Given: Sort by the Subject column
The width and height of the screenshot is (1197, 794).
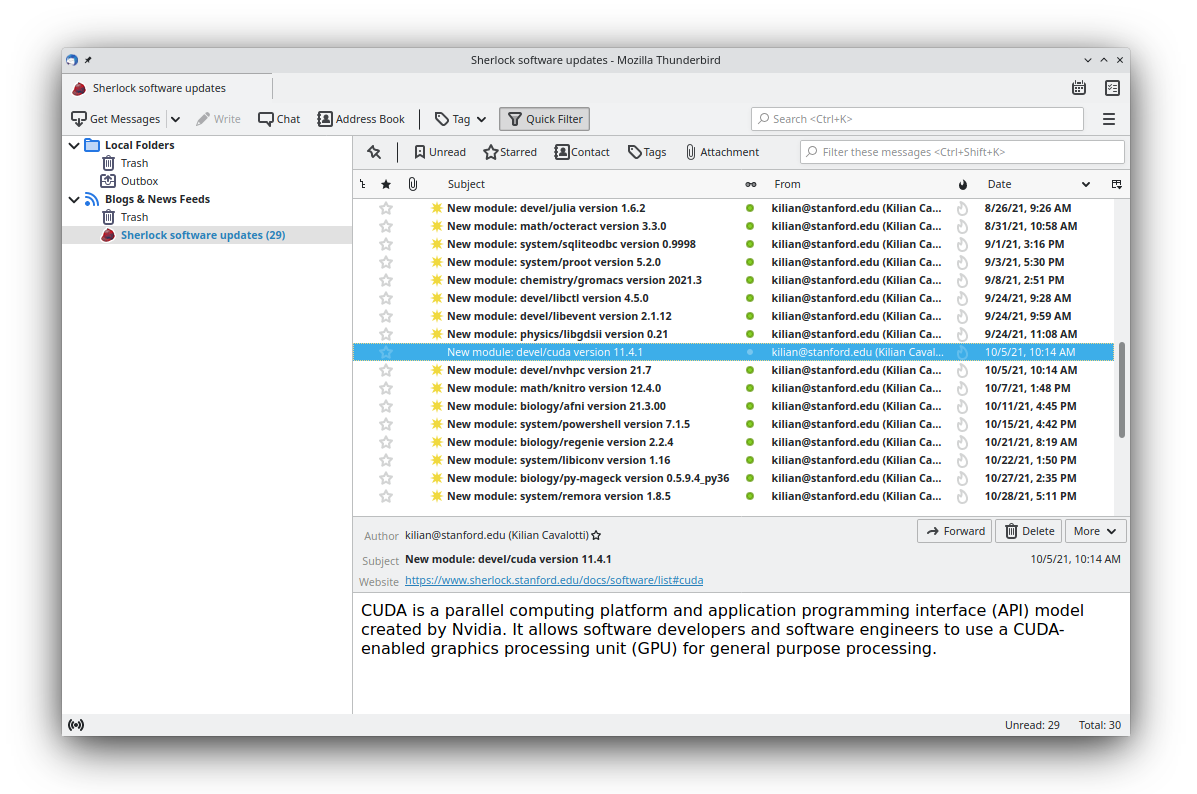Looking at the screenshot, I should pos(466,184).
